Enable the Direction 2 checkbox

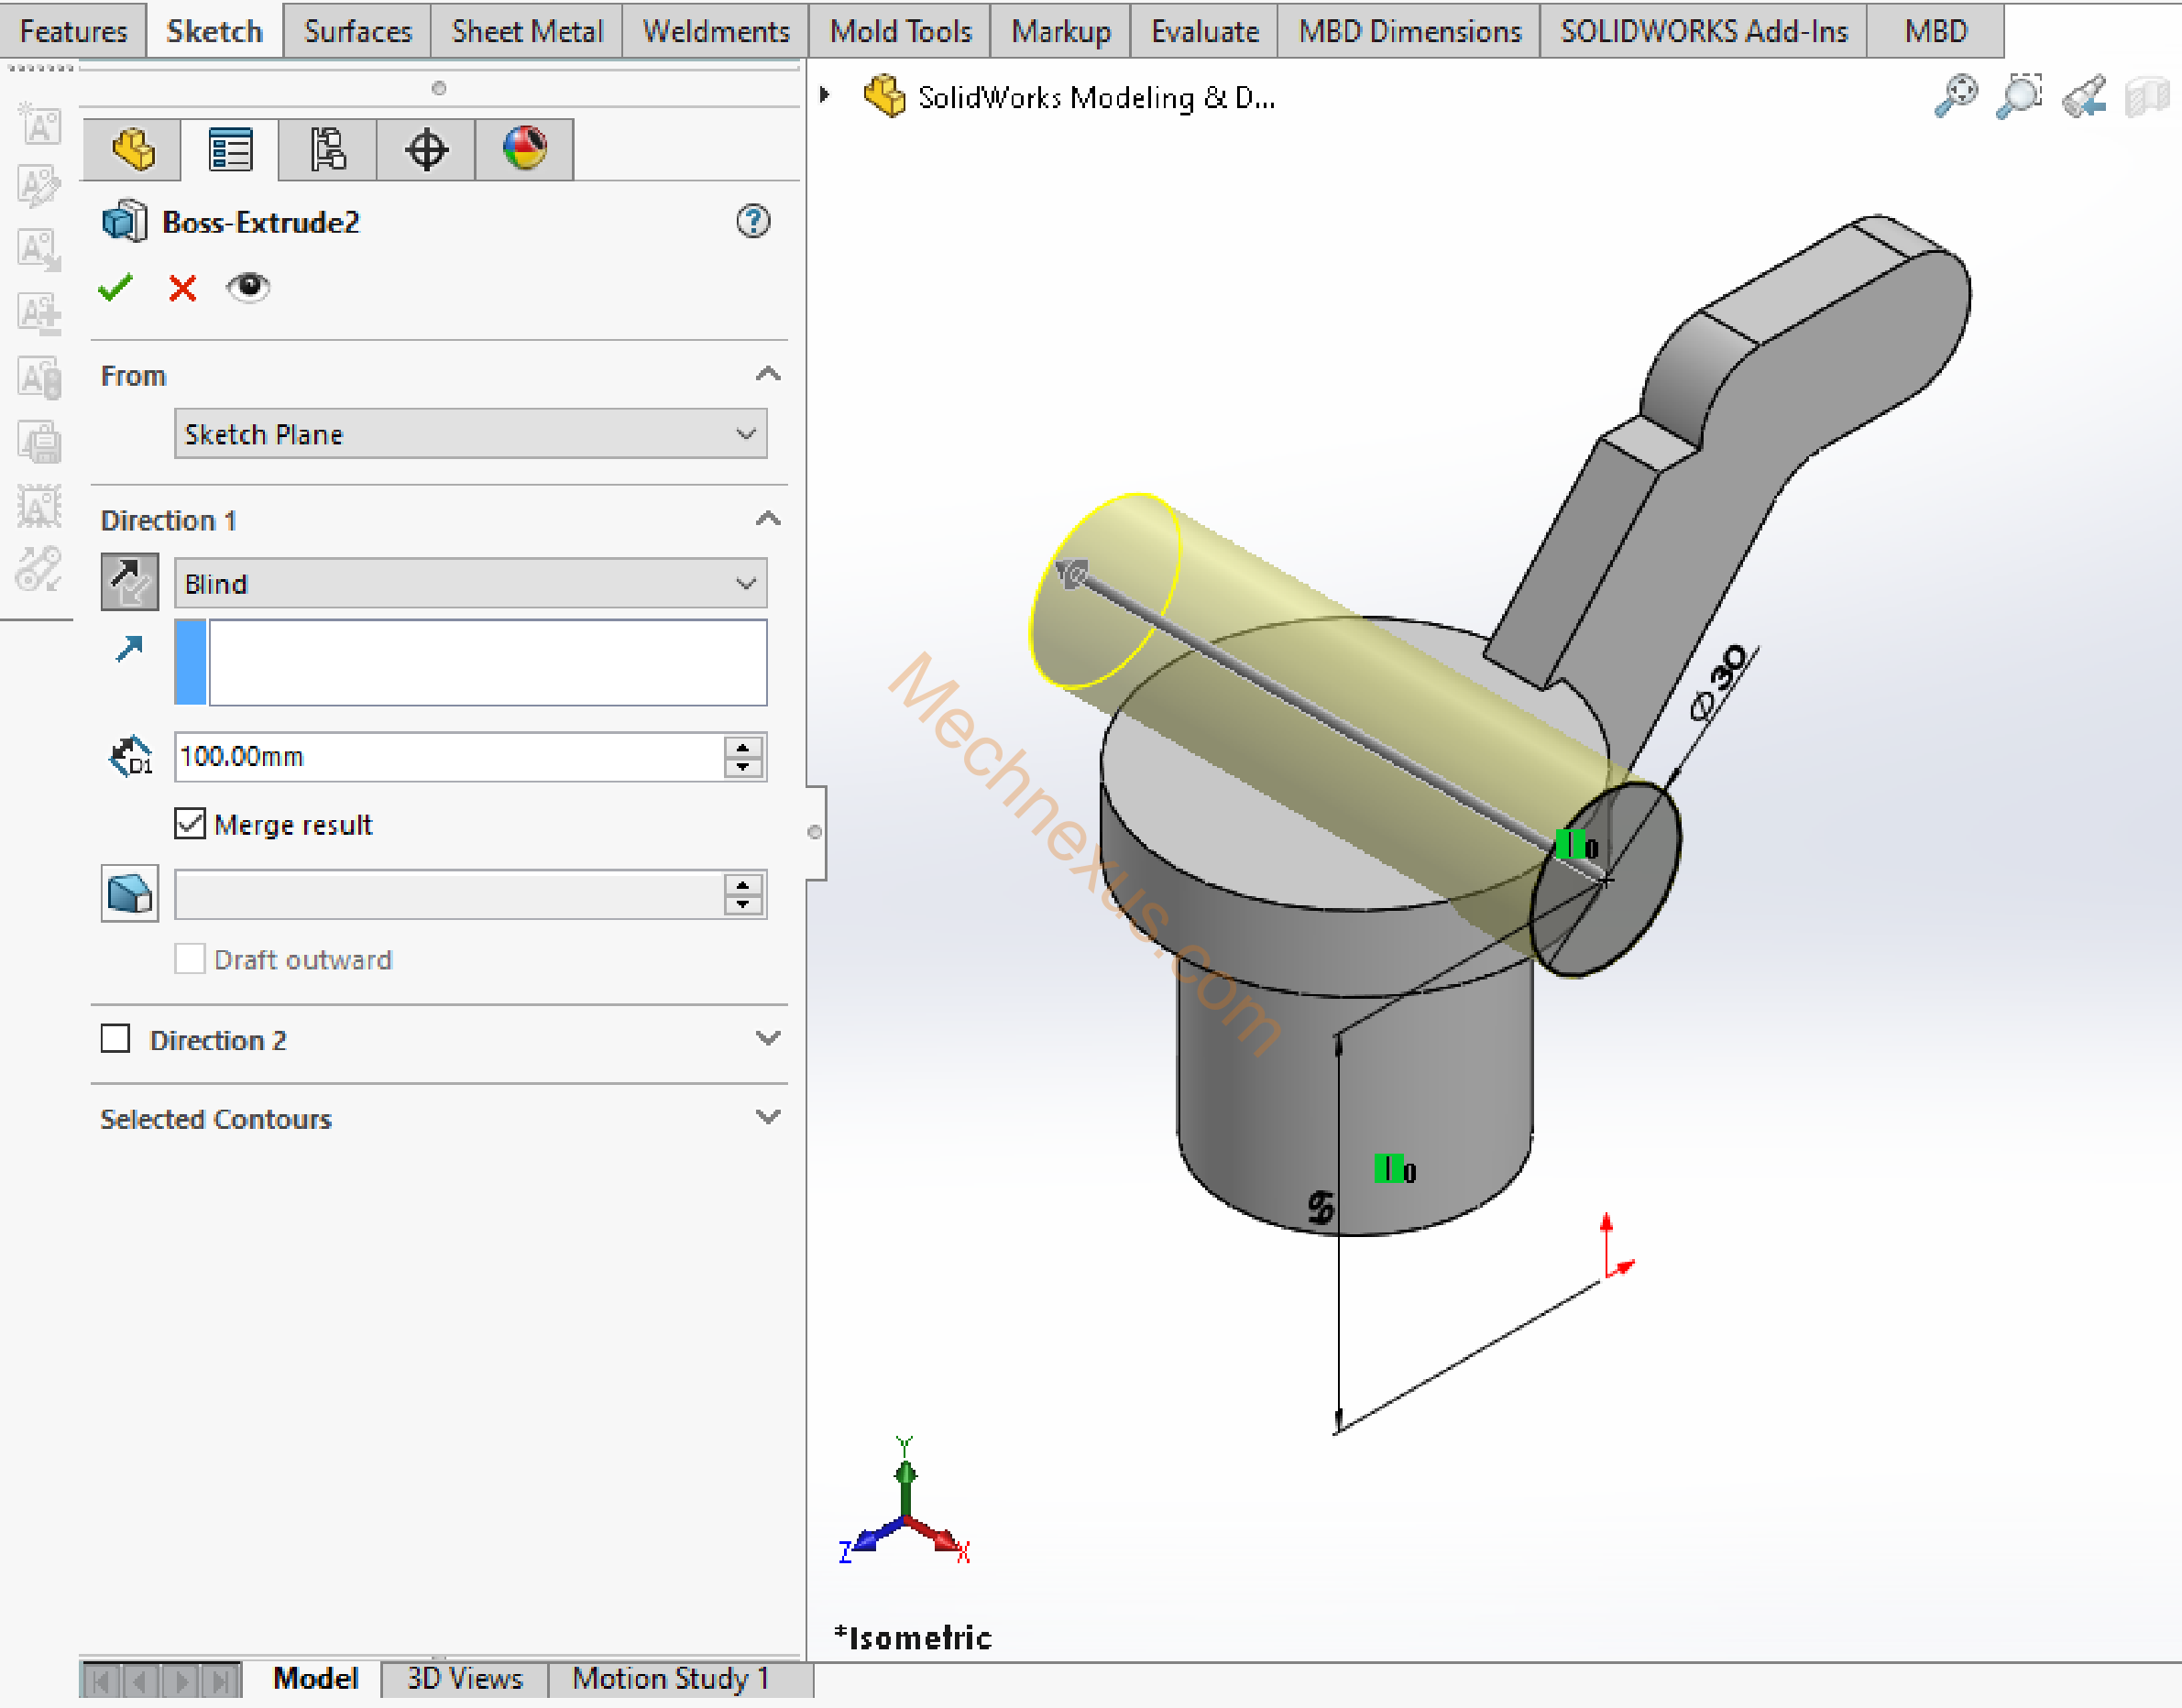pyautogui.click(x=115, y=1039)
